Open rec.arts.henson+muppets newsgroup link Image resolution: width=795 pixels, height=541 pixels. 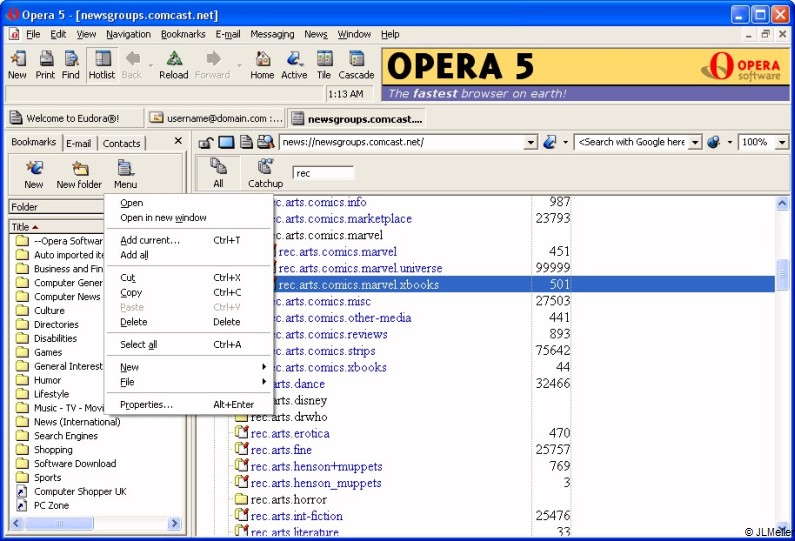pyautogui.click(x=316, y=466)
